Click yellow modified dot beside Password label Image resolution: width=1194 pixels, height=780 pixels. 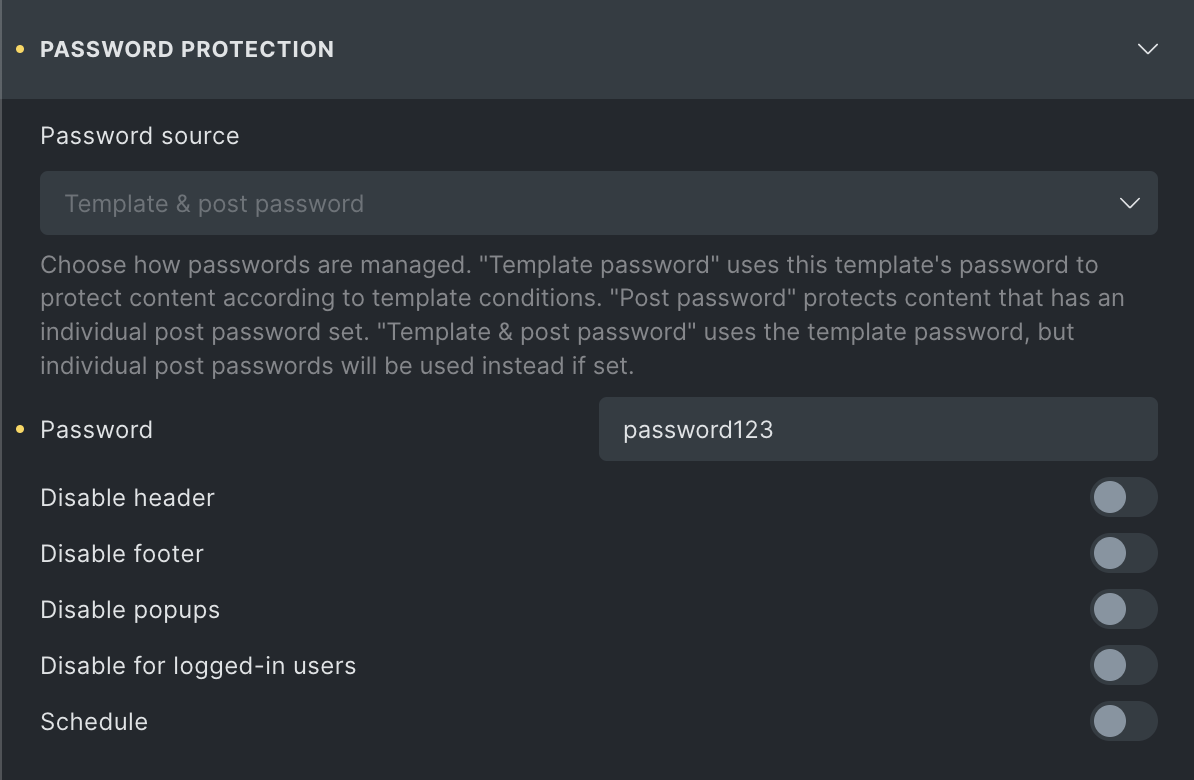point(20,430)
